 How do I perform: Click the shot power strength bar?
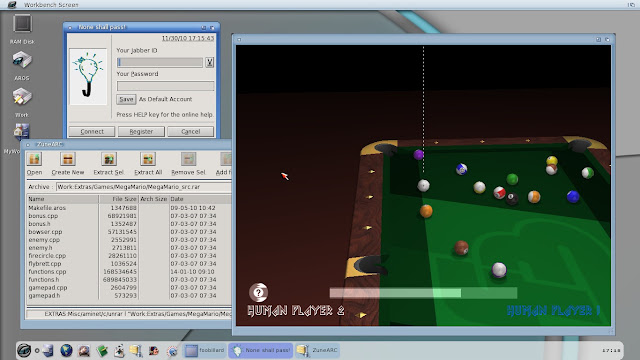pos(423,293)
